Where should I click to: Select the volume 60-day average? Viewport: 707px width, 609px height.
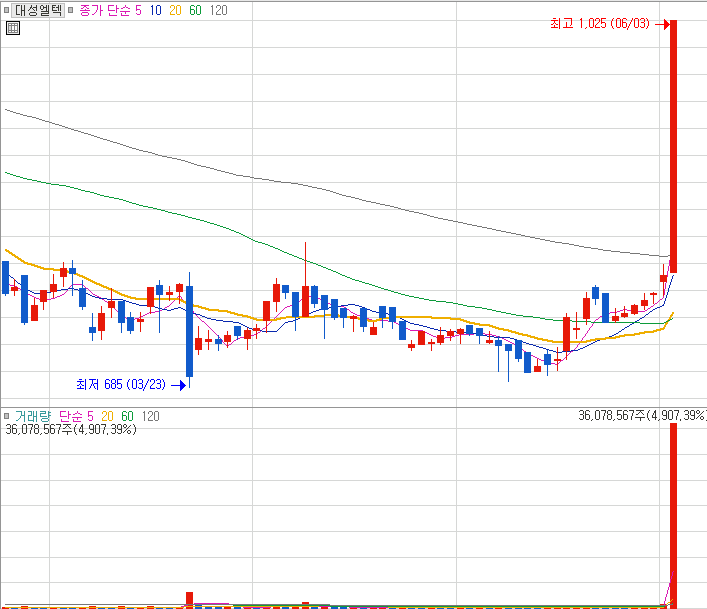click(x=128, y=416)
